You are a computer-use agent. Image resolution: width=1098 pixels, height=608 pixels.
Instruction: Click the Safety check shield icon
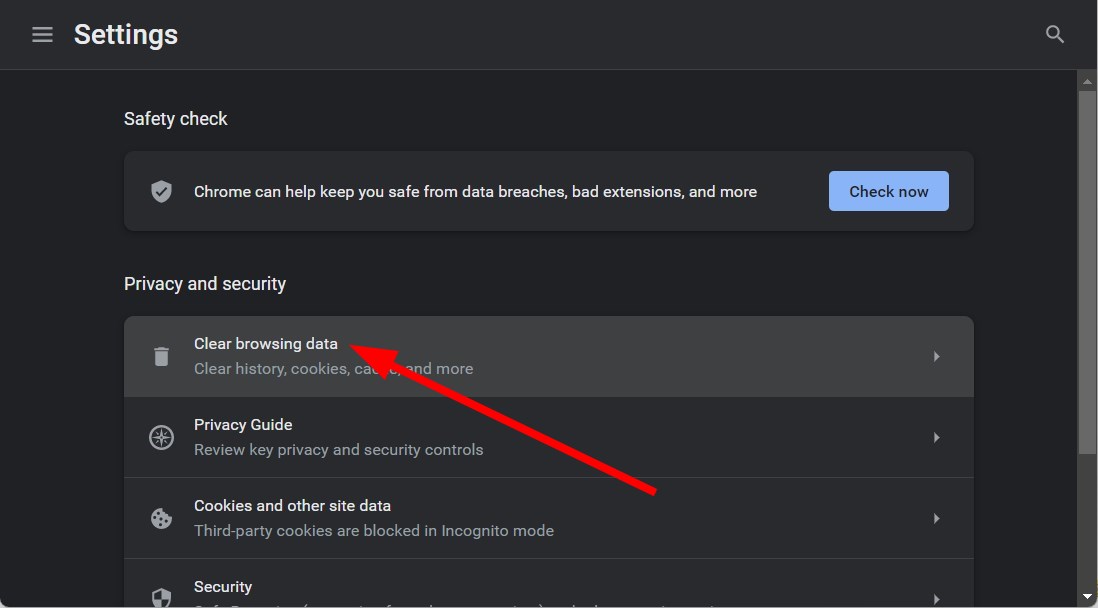click(161, 191)
